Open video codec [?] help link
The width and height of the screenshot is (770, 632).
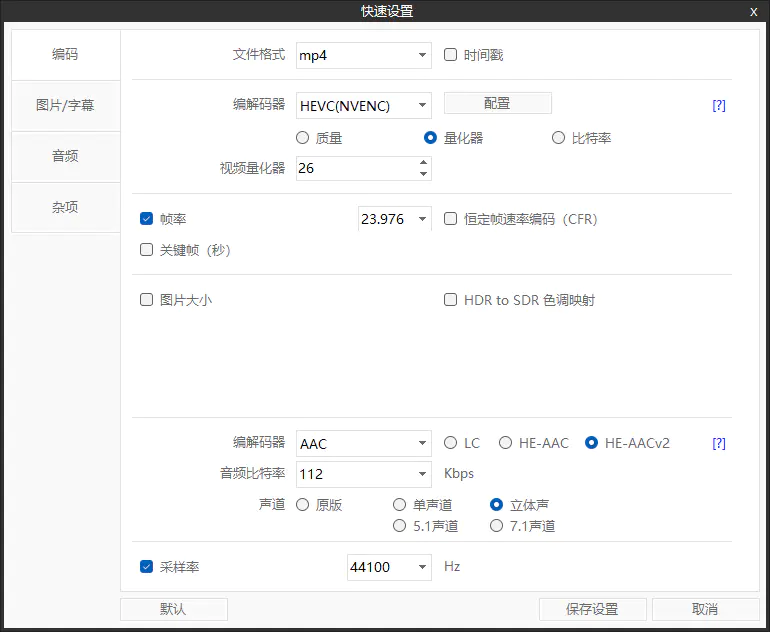point(718,105)
